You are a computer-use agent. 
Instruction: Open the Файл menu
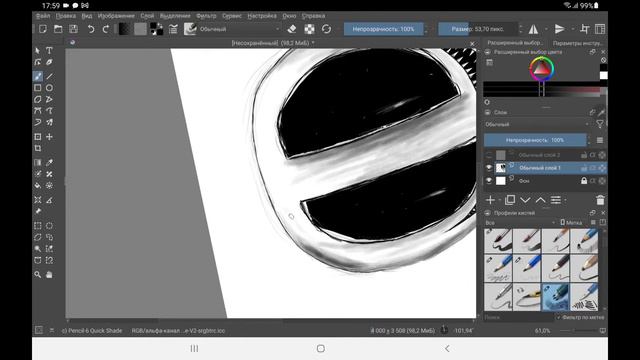click(x=43, y=16)
